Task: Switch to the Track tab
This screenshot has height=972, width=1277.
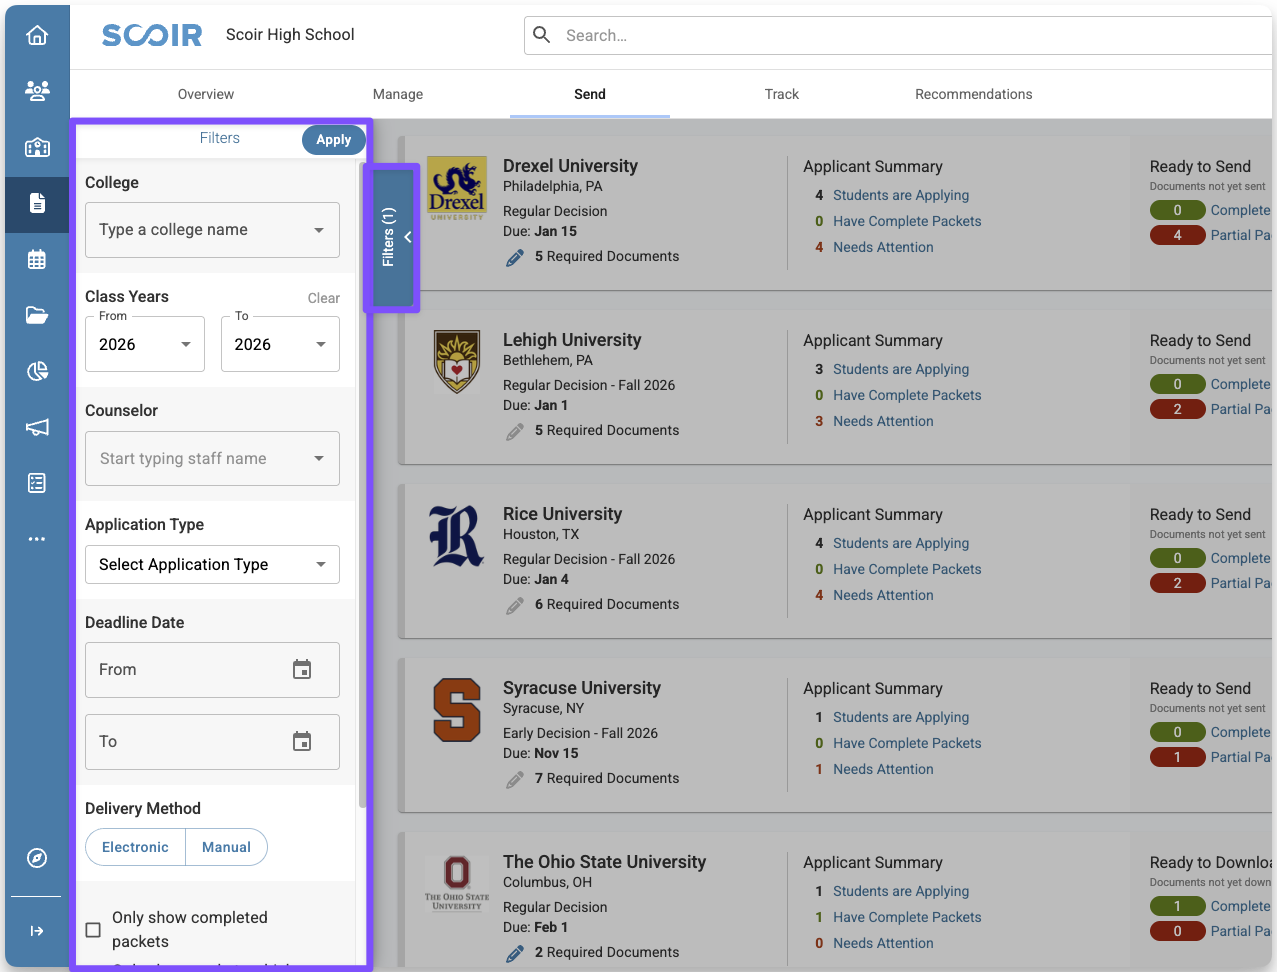Action: pos(782,94)
